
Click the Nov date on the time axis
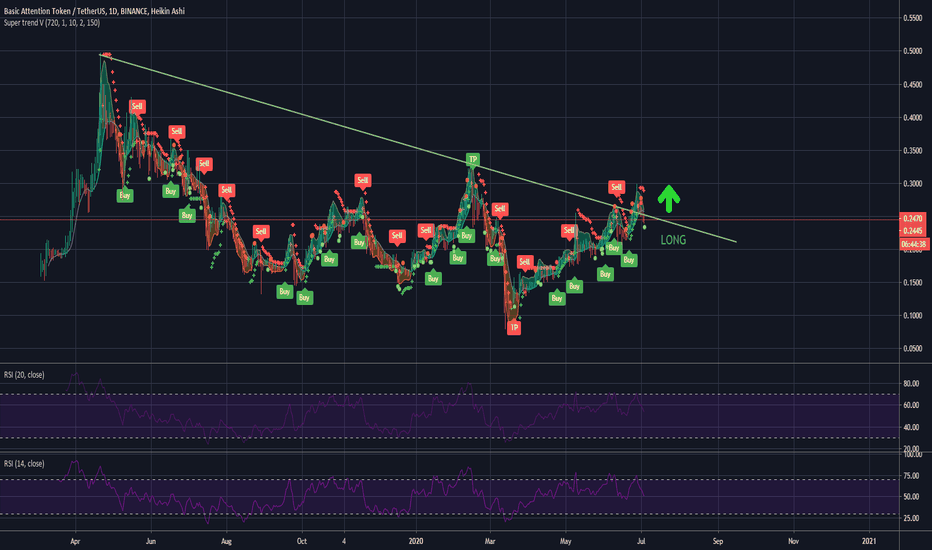coord(793,541)
